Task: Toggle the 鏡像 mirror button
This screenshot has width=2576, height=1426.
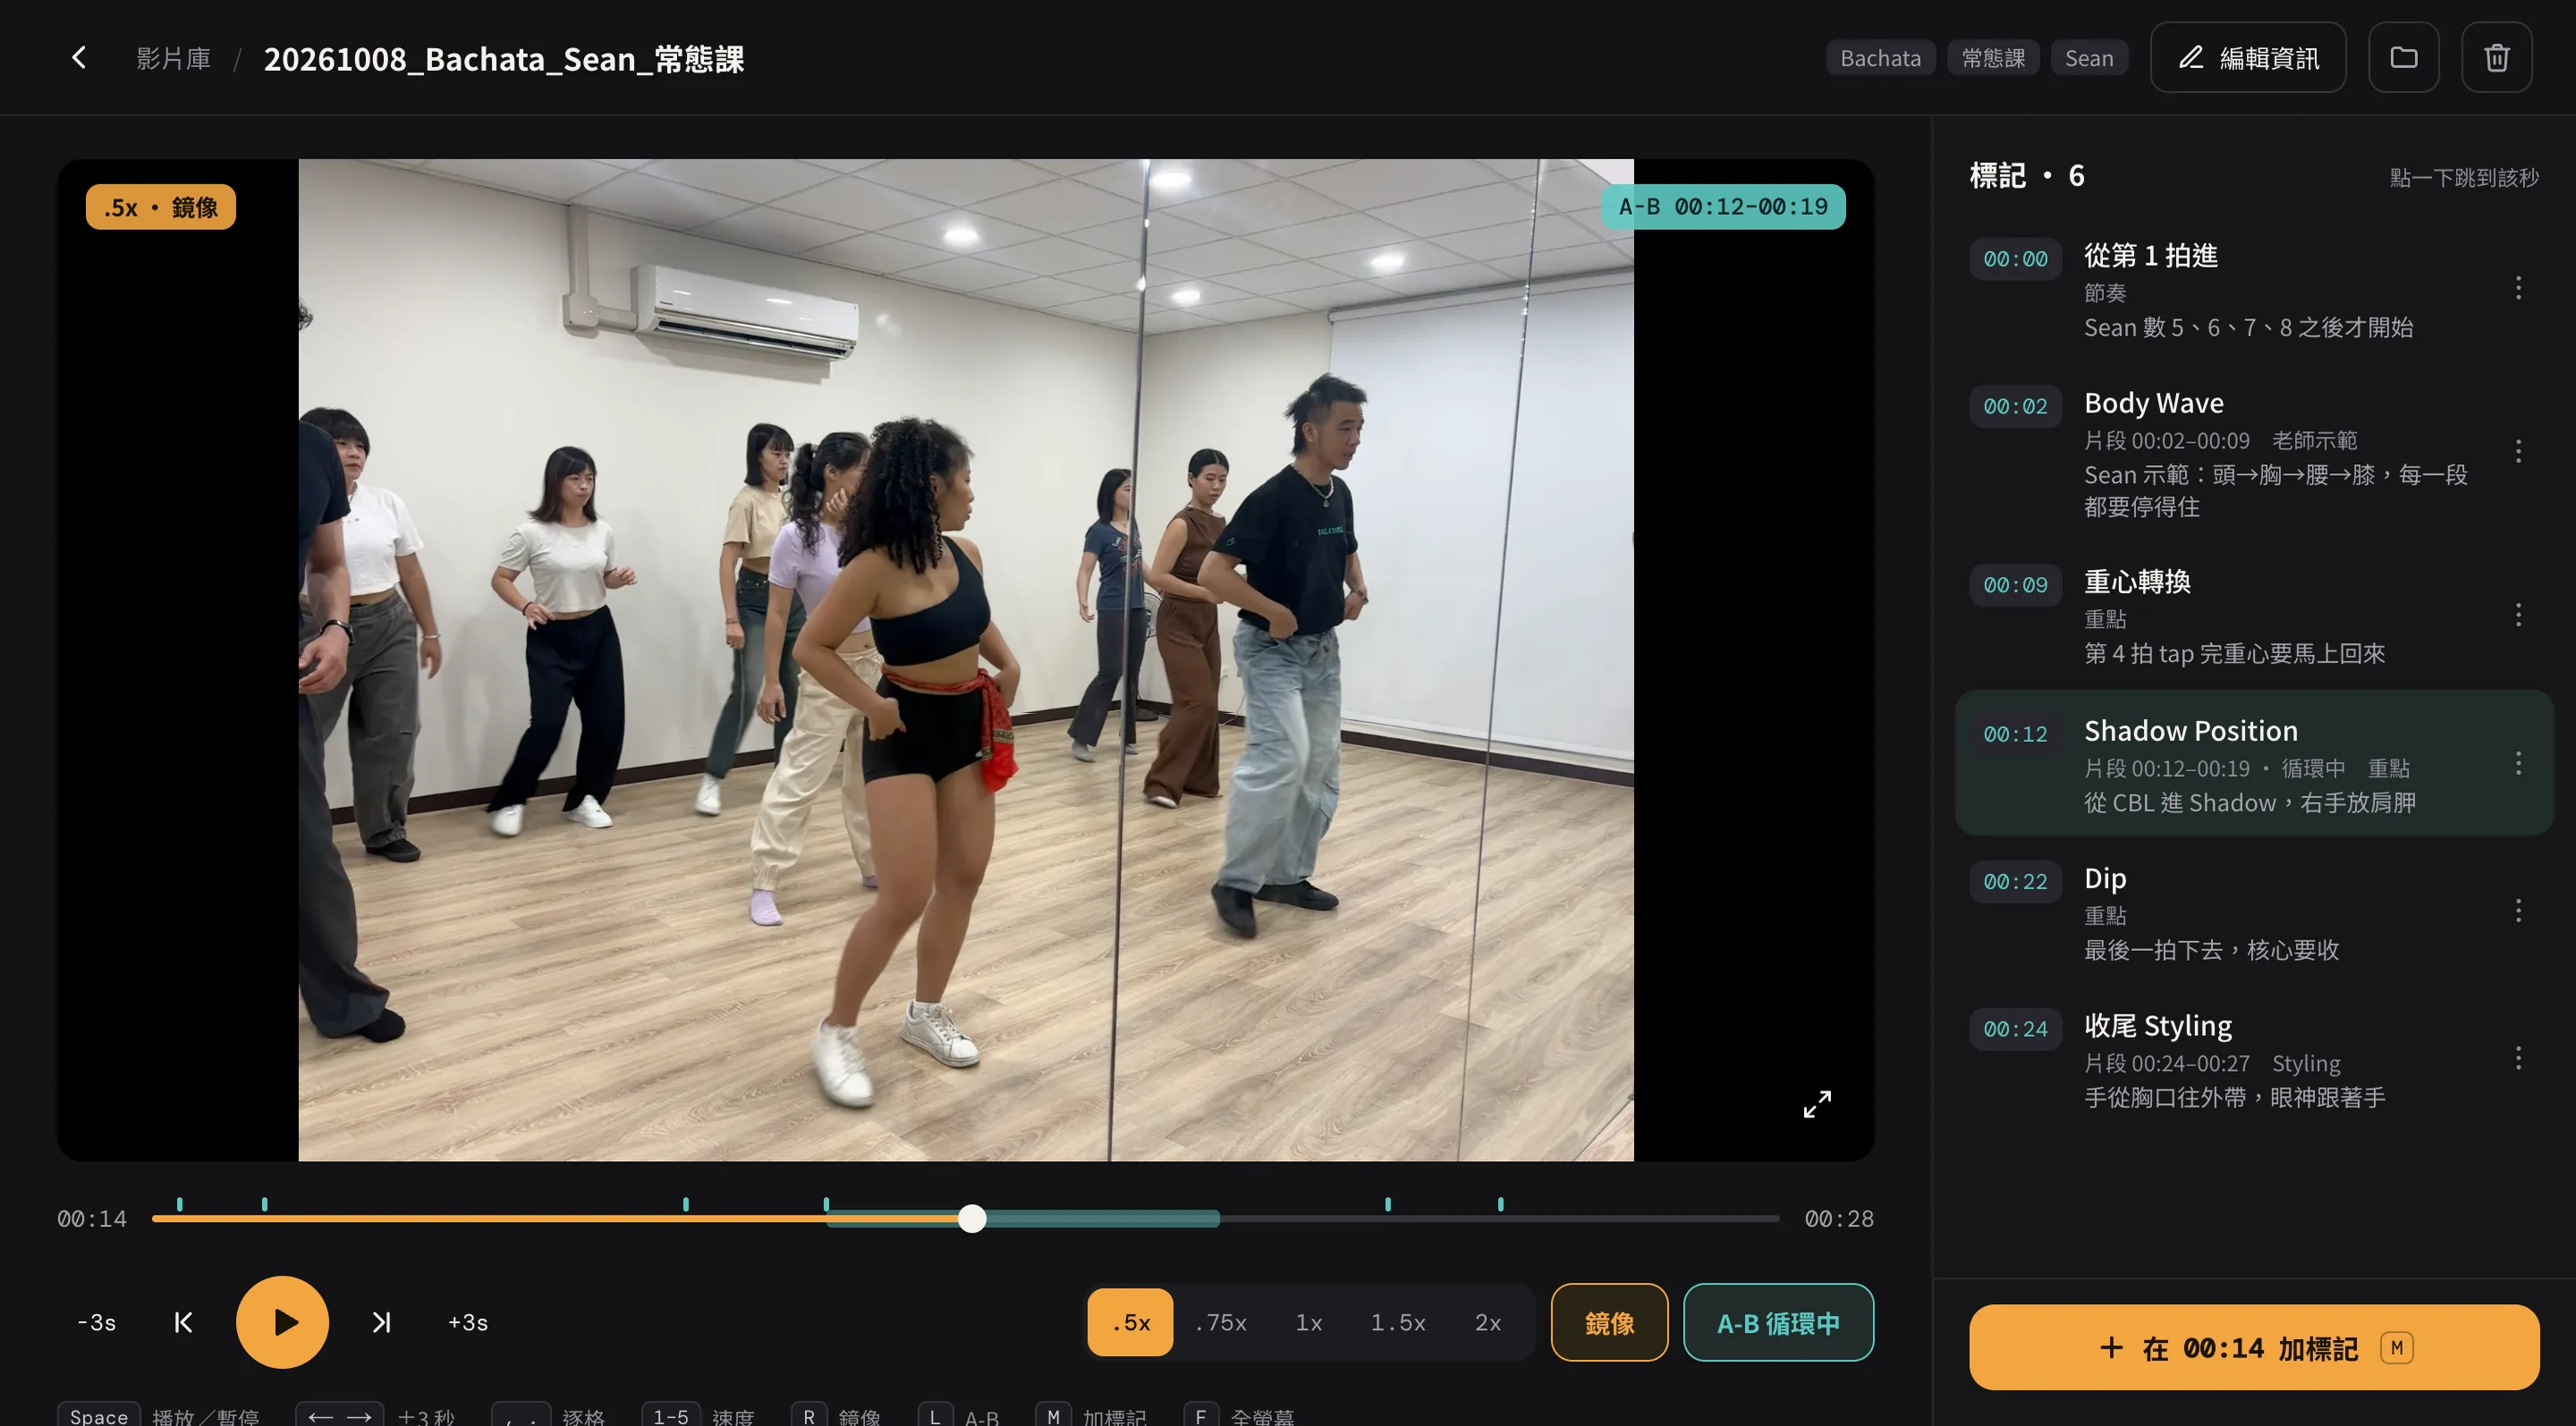Action: pos(1609,1322)
